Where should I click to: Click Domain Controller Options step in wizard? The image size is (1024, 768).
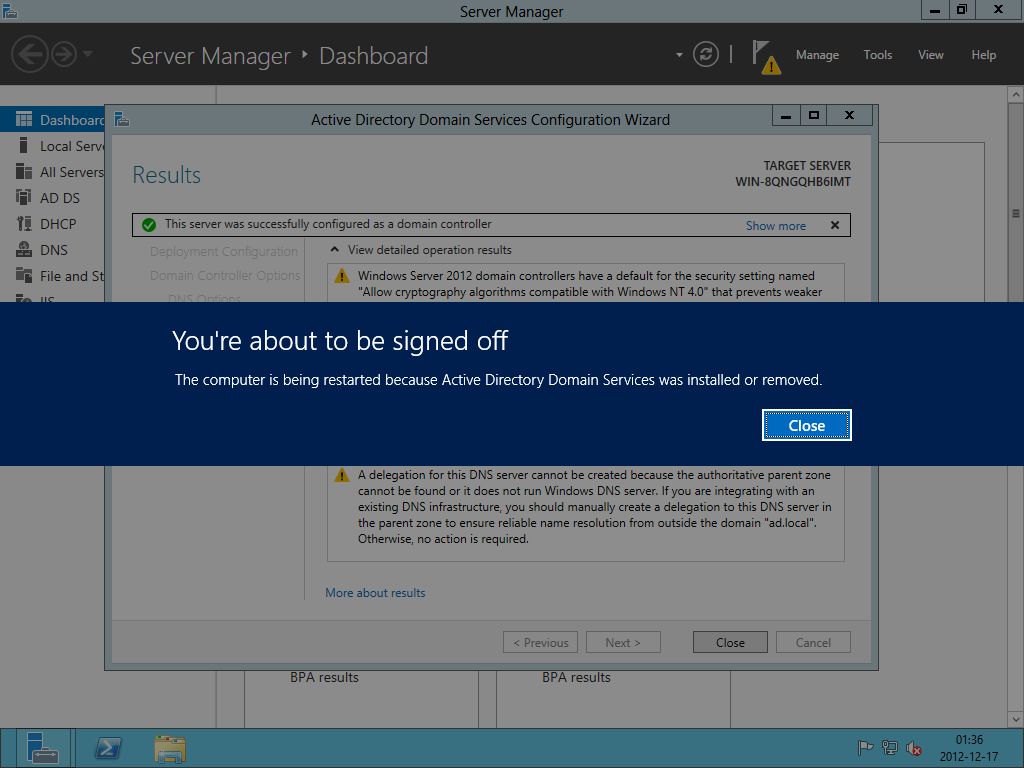coord(225,276)
